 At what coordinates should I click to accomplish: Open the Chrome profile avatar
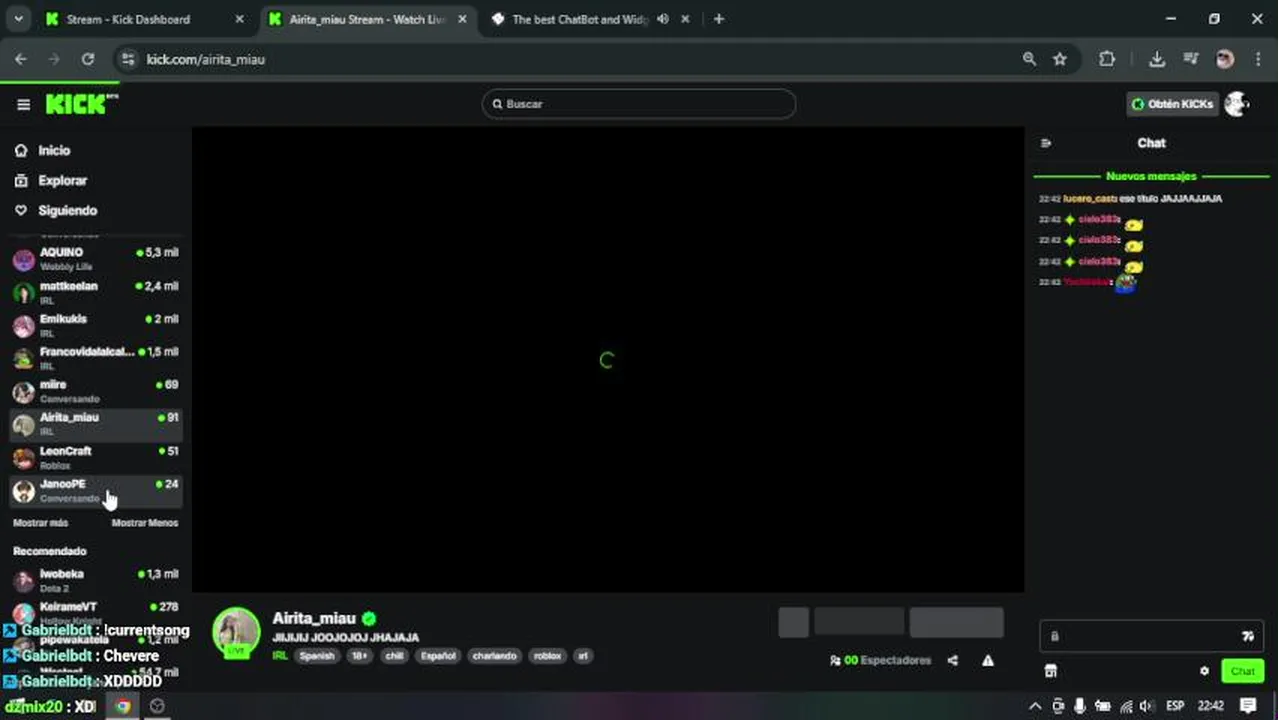coord(1225,59)
